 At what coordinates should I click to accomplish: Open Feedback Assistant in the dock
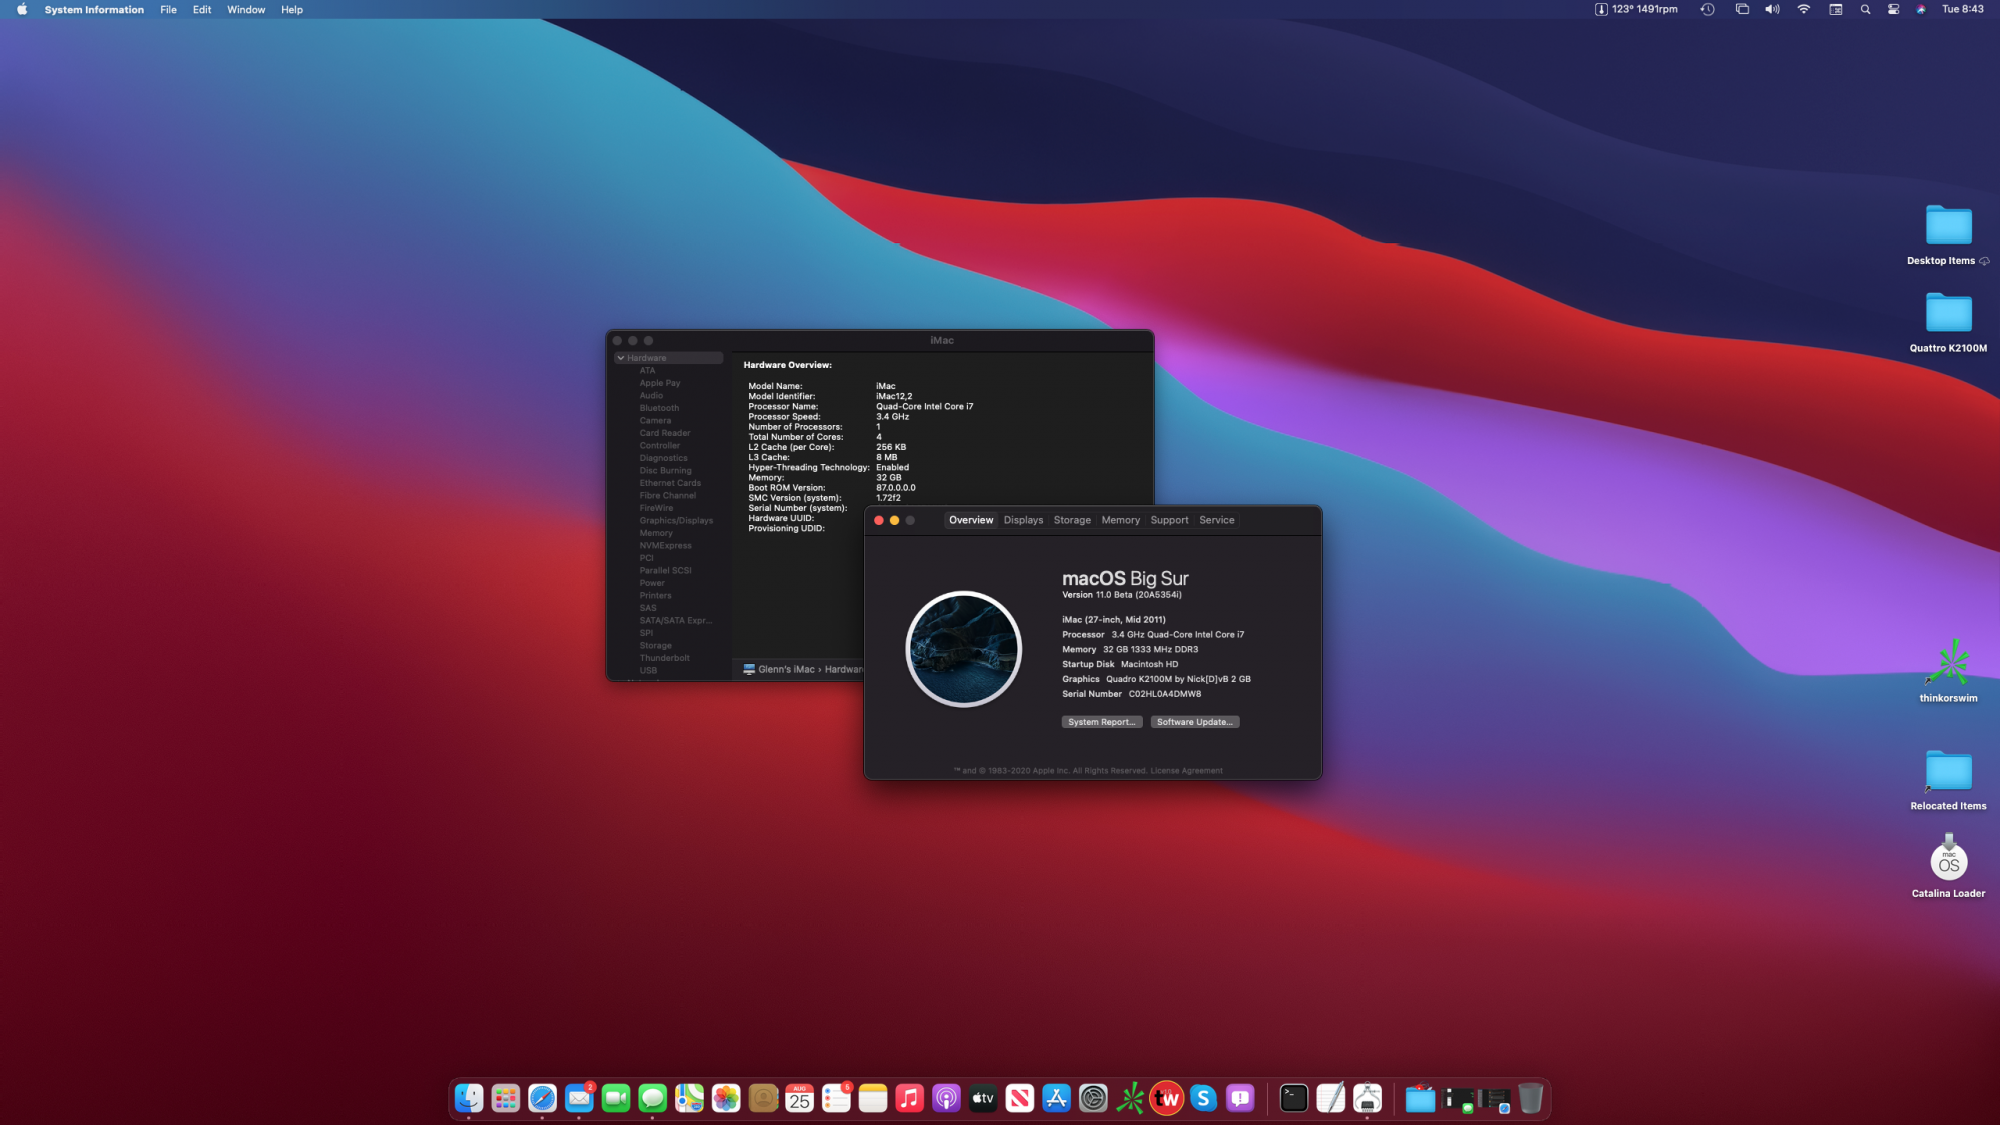[x=1240, y=1098]
